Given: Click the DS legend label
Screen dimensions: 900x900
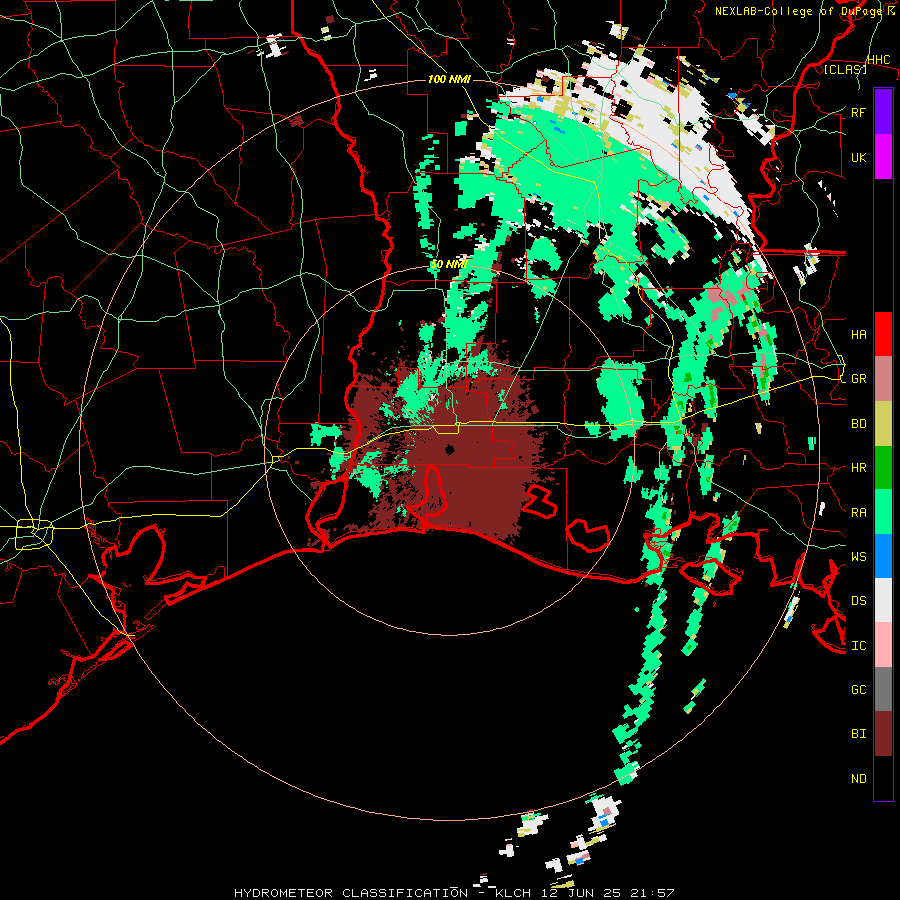Looking at the screenshot, I should pyautogui.click(x=858, y=601).
